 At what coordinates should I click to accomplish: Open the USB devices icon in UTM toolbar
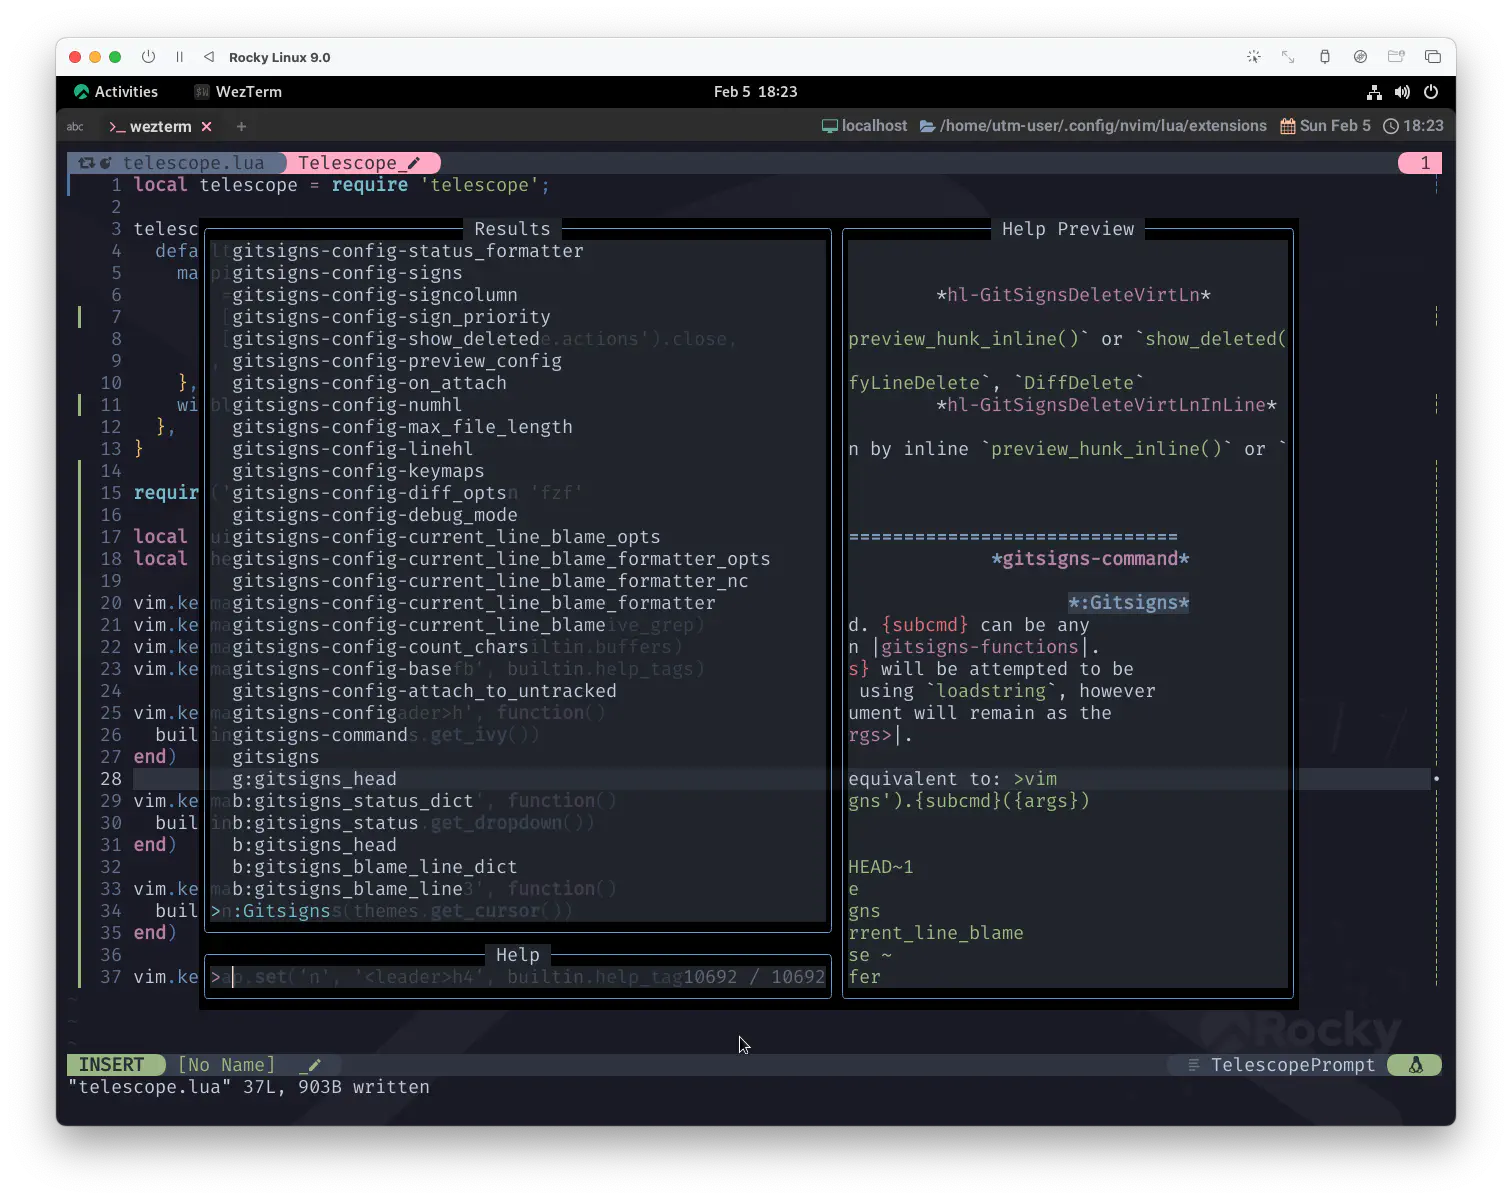pyautogui.click(x=1325, y=57)
